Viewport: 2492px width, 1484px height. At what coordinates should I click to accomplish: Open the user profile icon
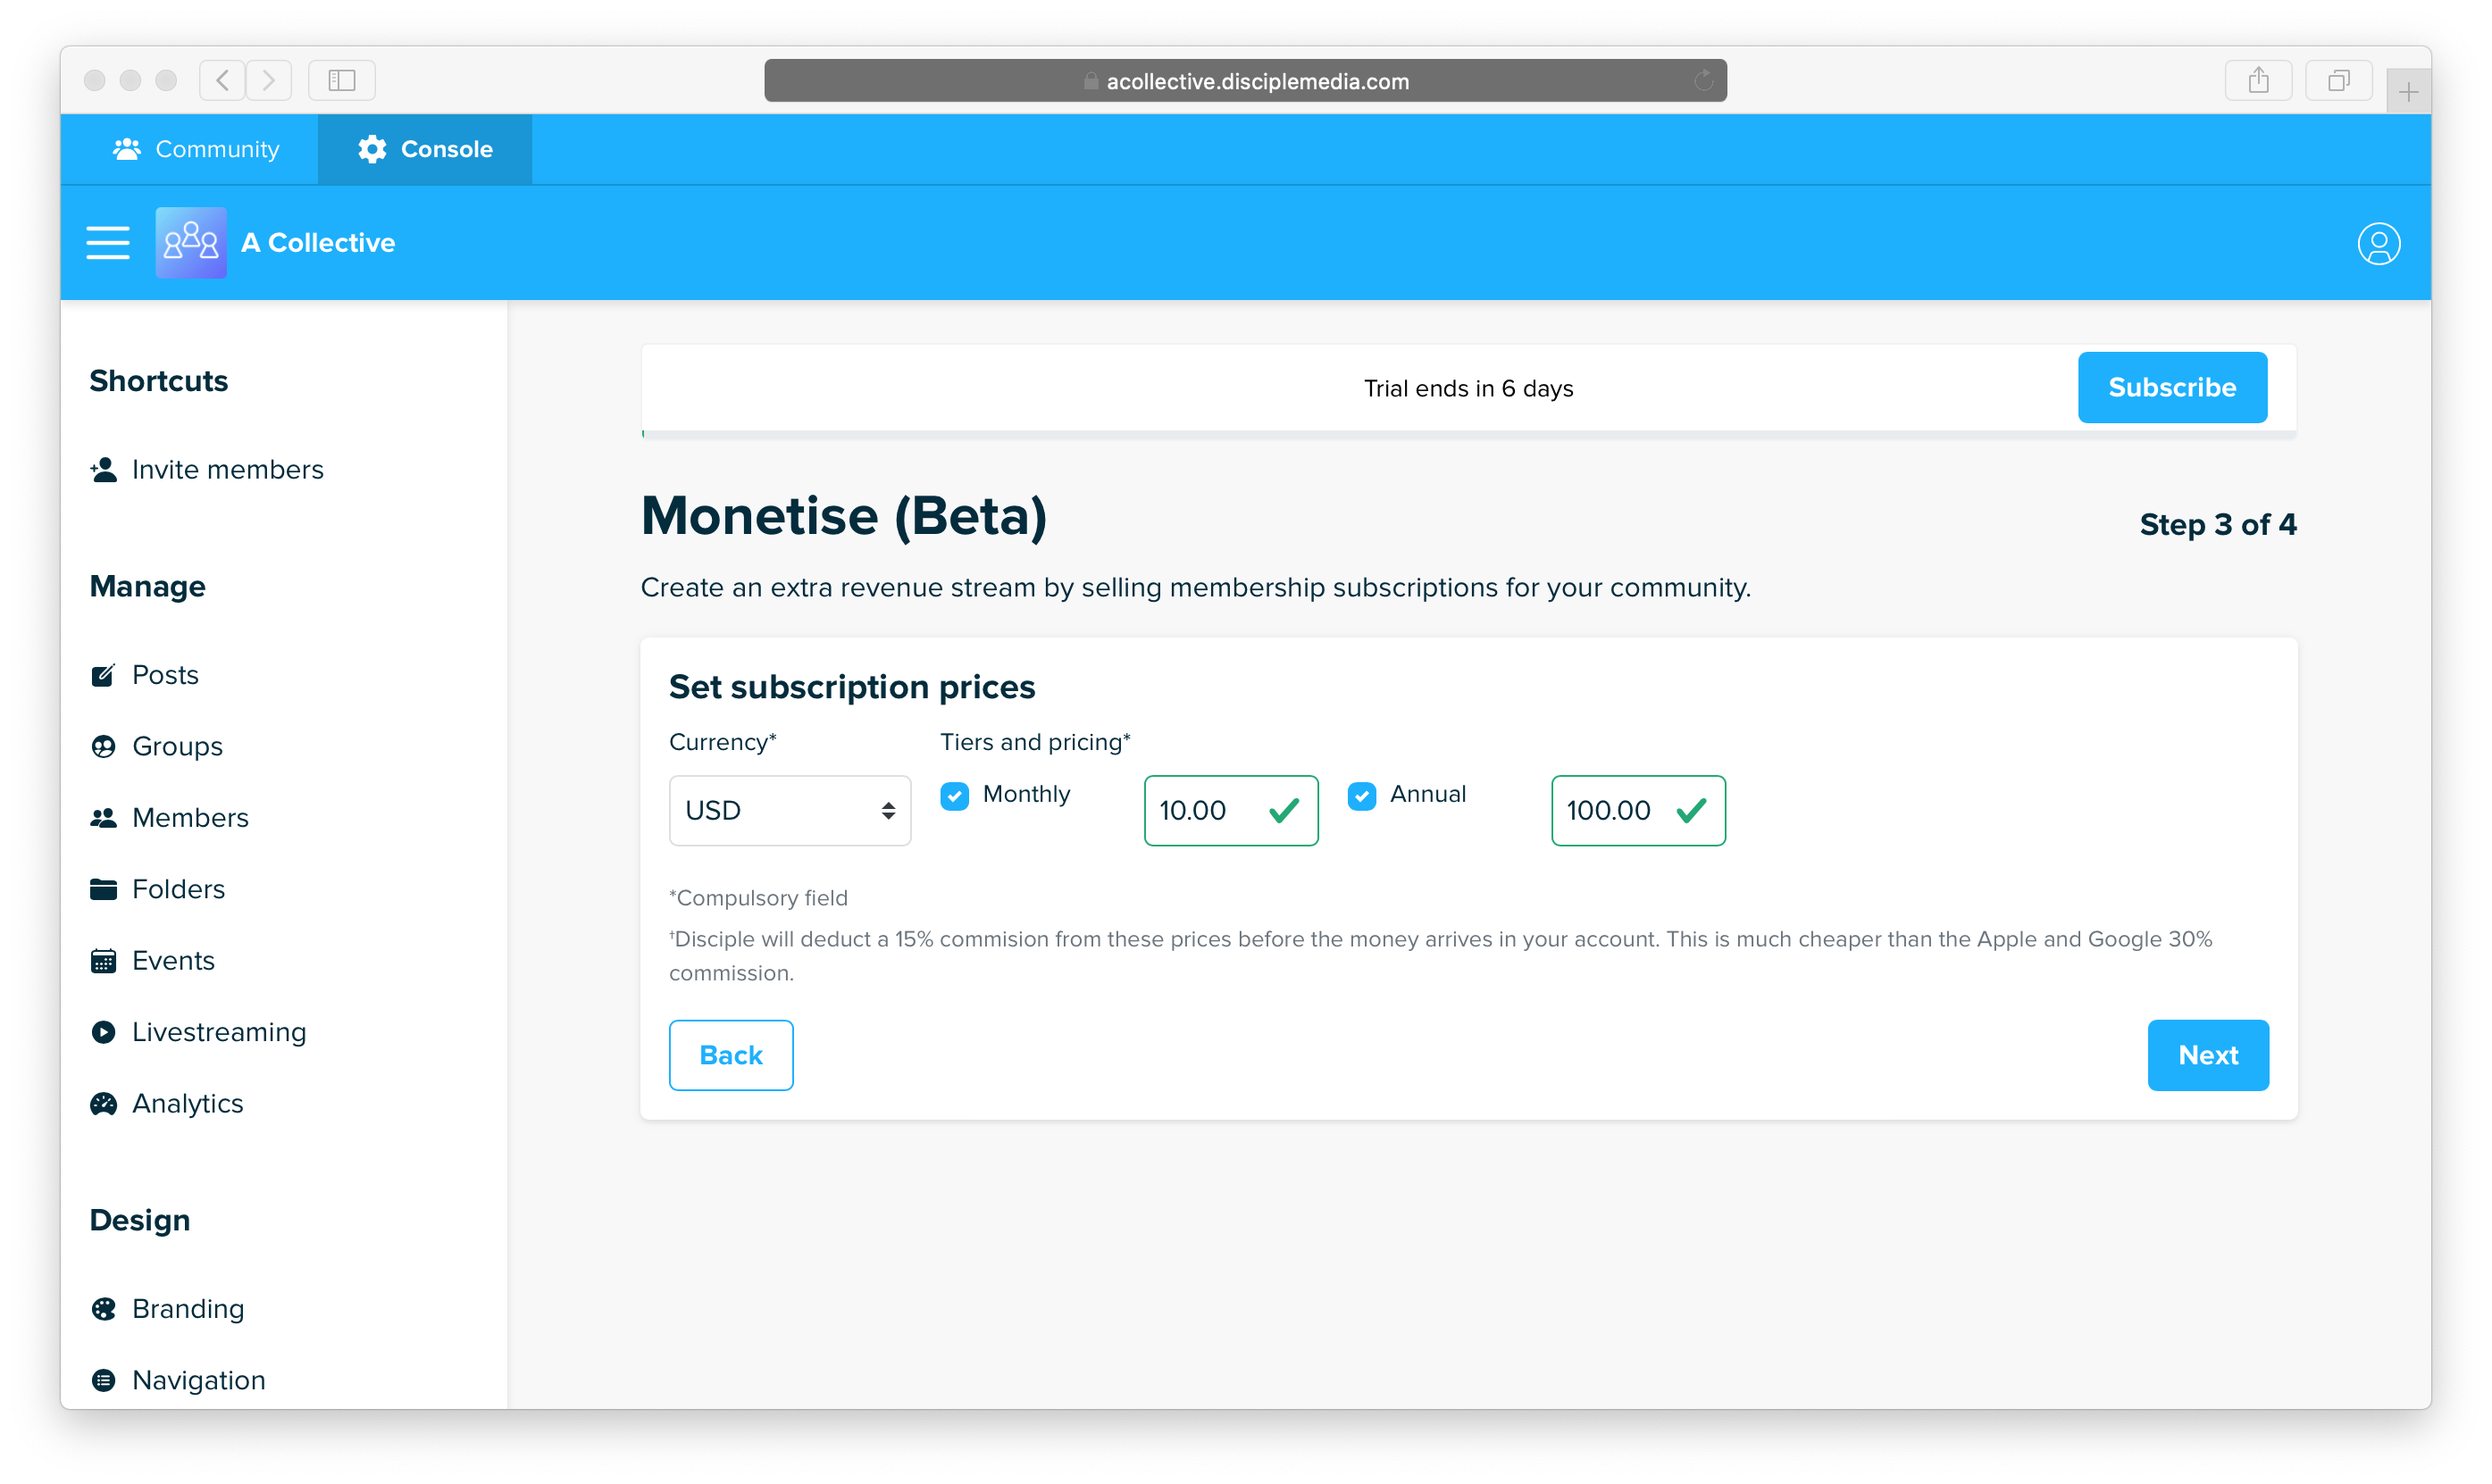[2378, 243]
